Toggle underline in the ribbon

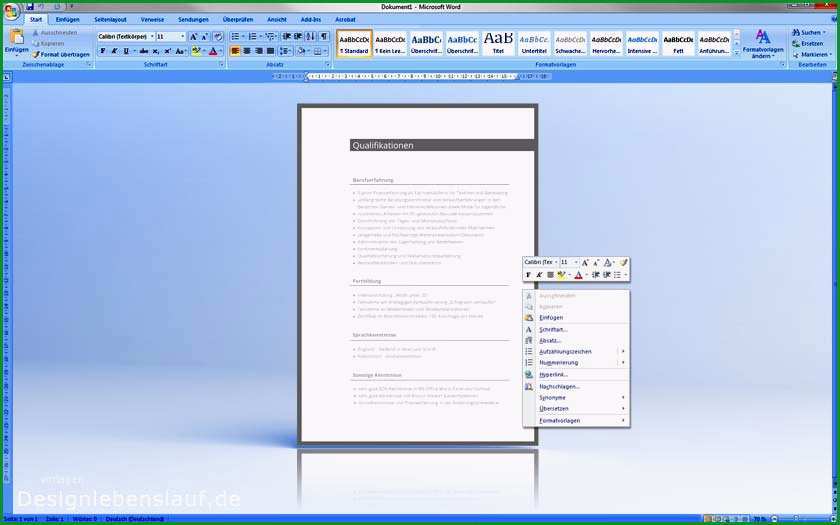point(126,51)
